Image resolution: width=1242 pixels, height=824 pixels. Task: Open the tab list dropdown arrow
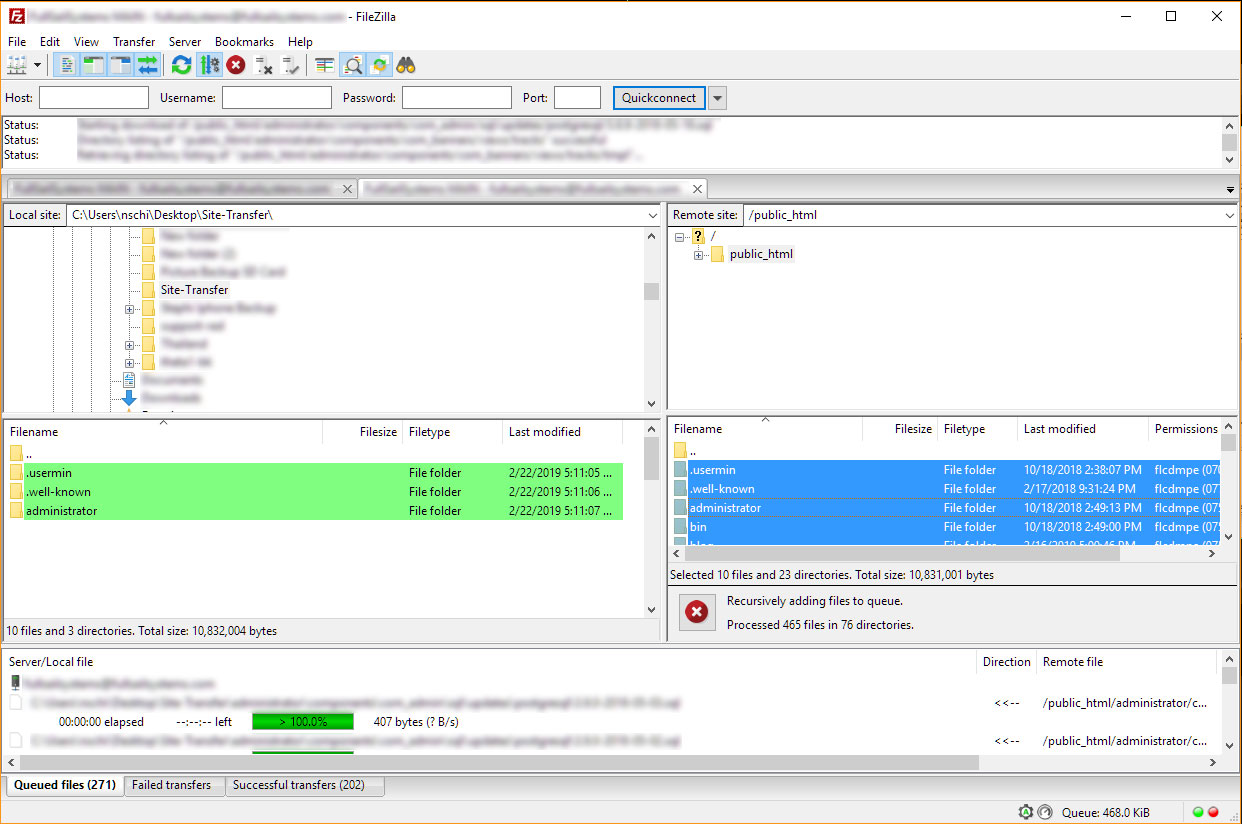click(x=1230, y=190)
